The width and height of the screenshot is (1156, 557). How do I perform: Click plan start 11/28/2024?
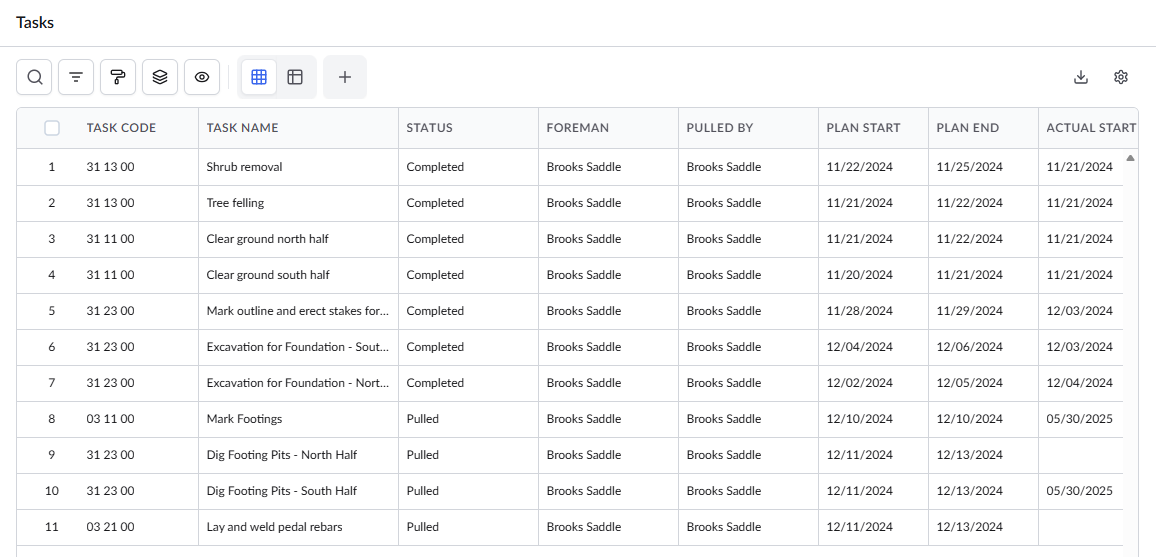(x=860, y=311)
